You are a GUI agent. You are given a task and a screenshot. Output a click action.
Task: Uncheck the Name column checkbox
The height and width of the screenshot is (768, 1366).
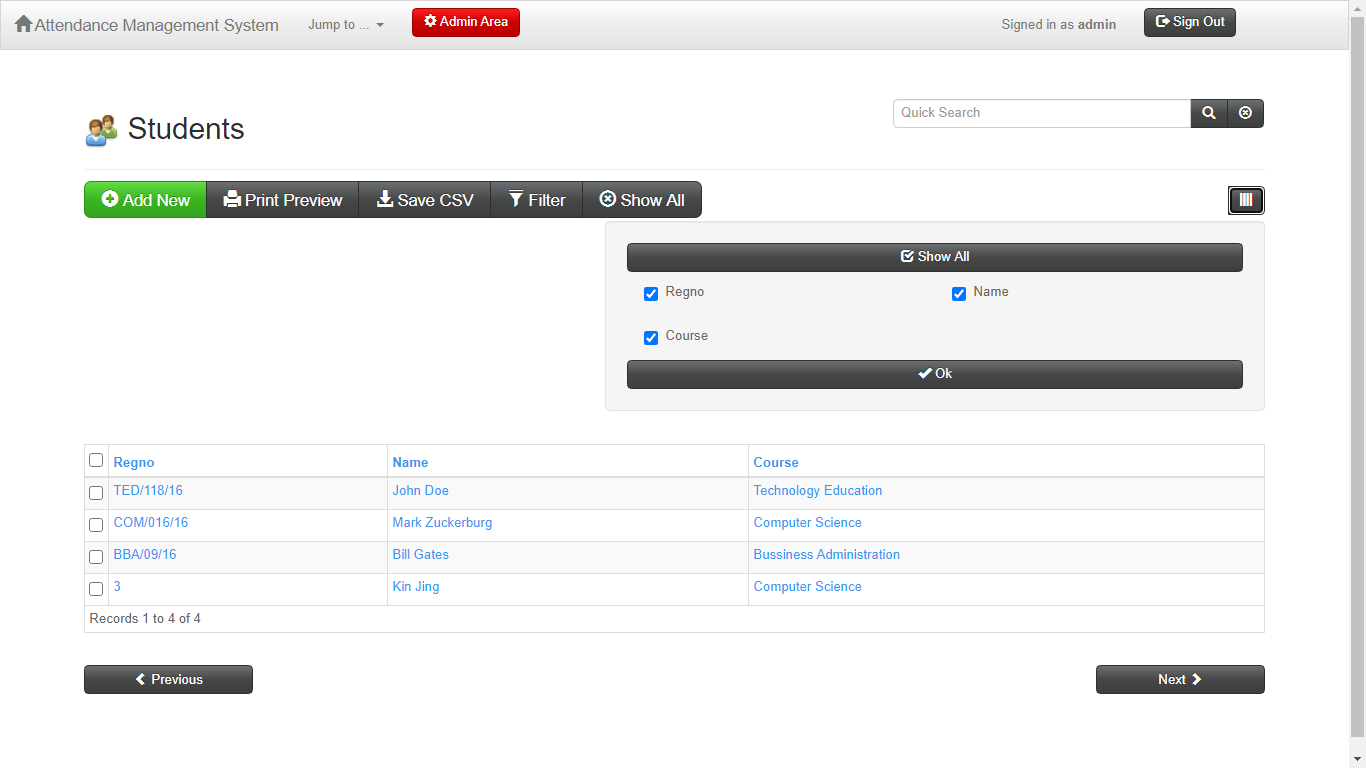[x=959, y=293]
